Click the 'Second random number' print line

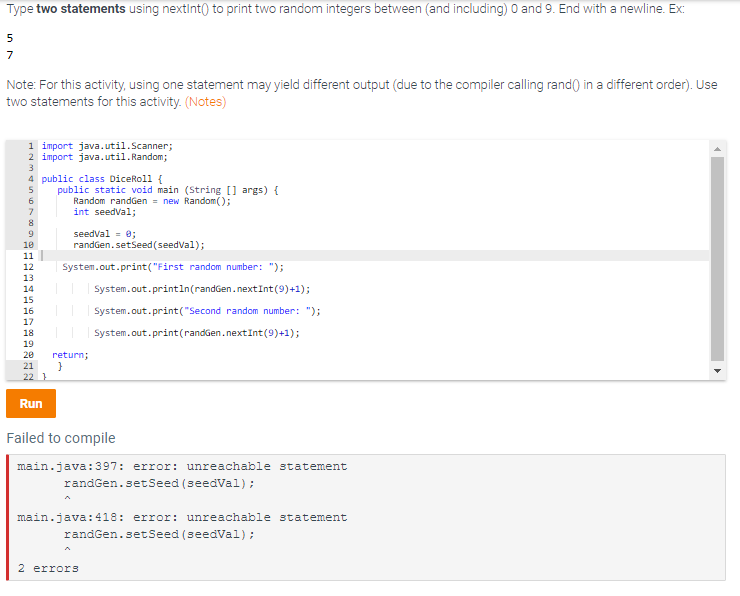pos(207,311)
